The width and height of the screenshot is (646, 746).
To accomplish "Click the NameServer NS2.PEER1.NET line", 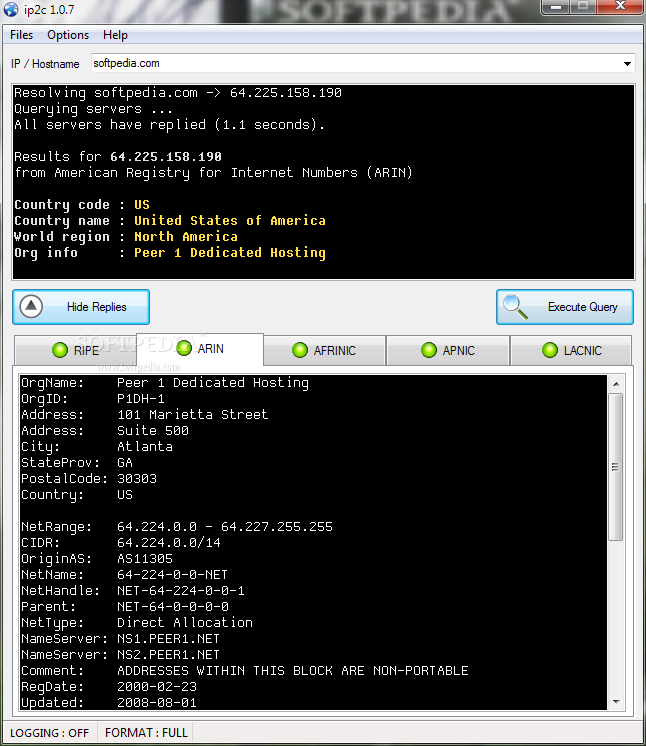I will 120,655.
